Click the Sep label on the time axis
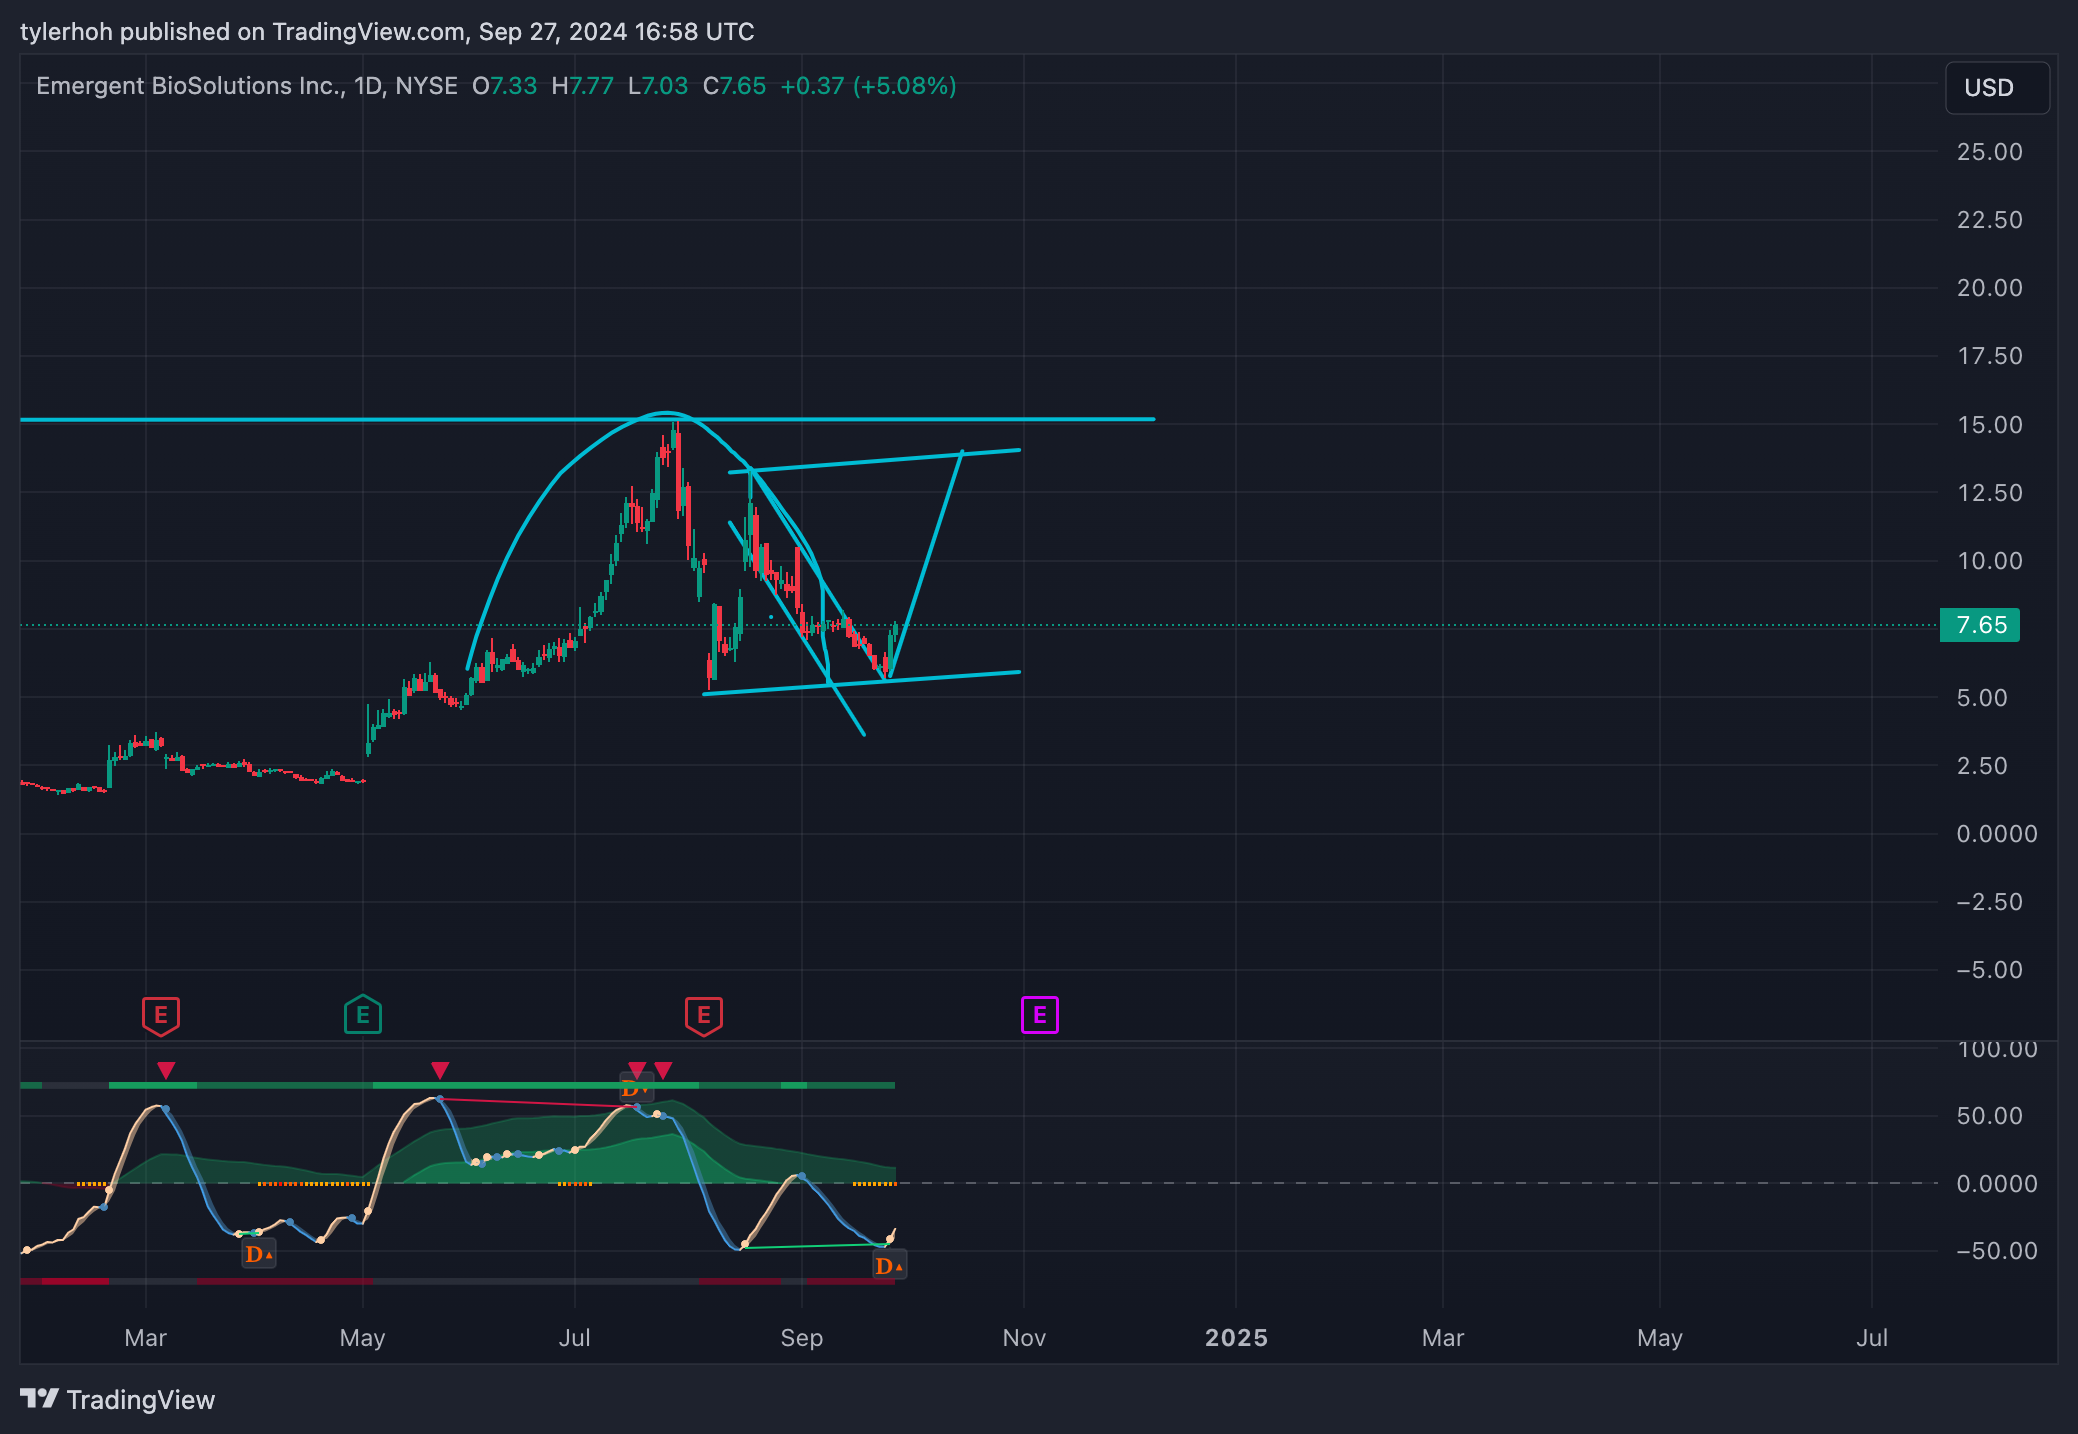 click(802, 1338)
